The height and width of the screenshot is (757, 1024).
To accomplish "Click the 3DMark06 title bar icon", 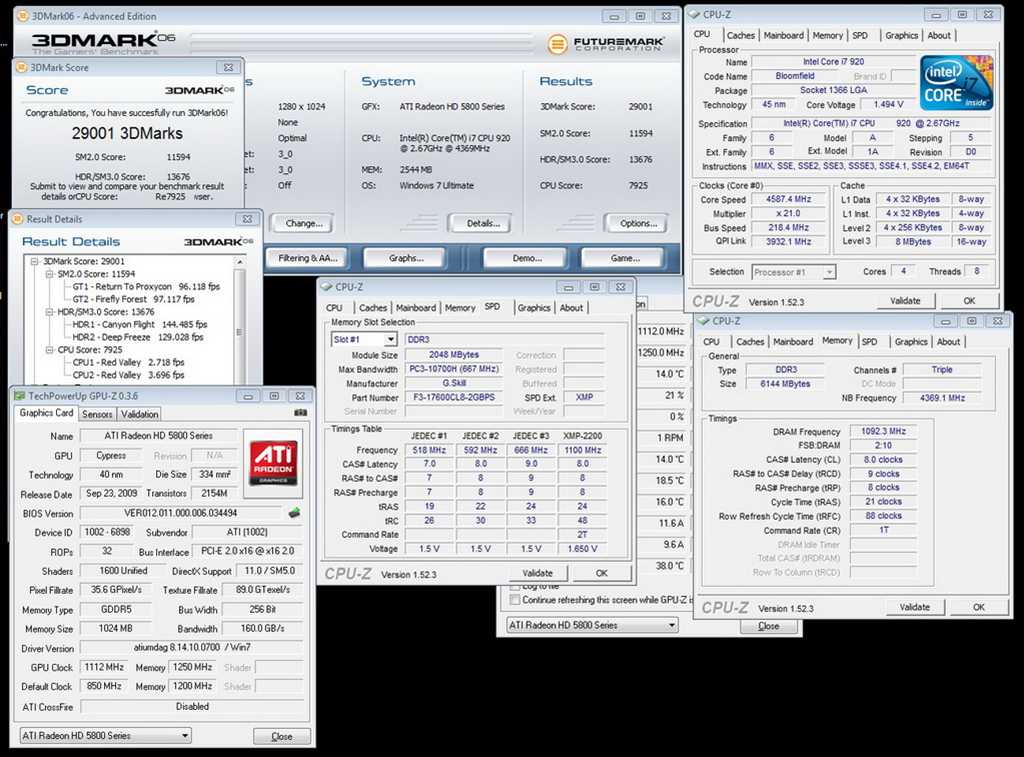I will click(x=22, y=16).
